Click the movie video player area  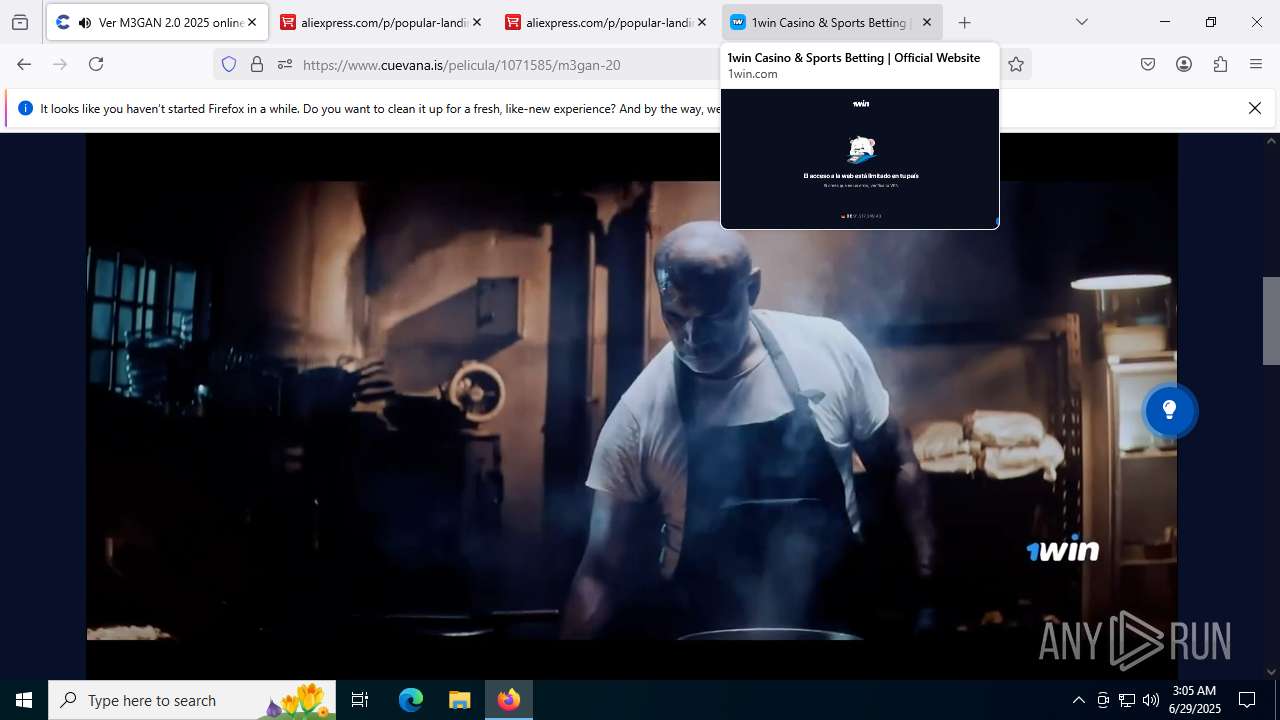point(631,405)
